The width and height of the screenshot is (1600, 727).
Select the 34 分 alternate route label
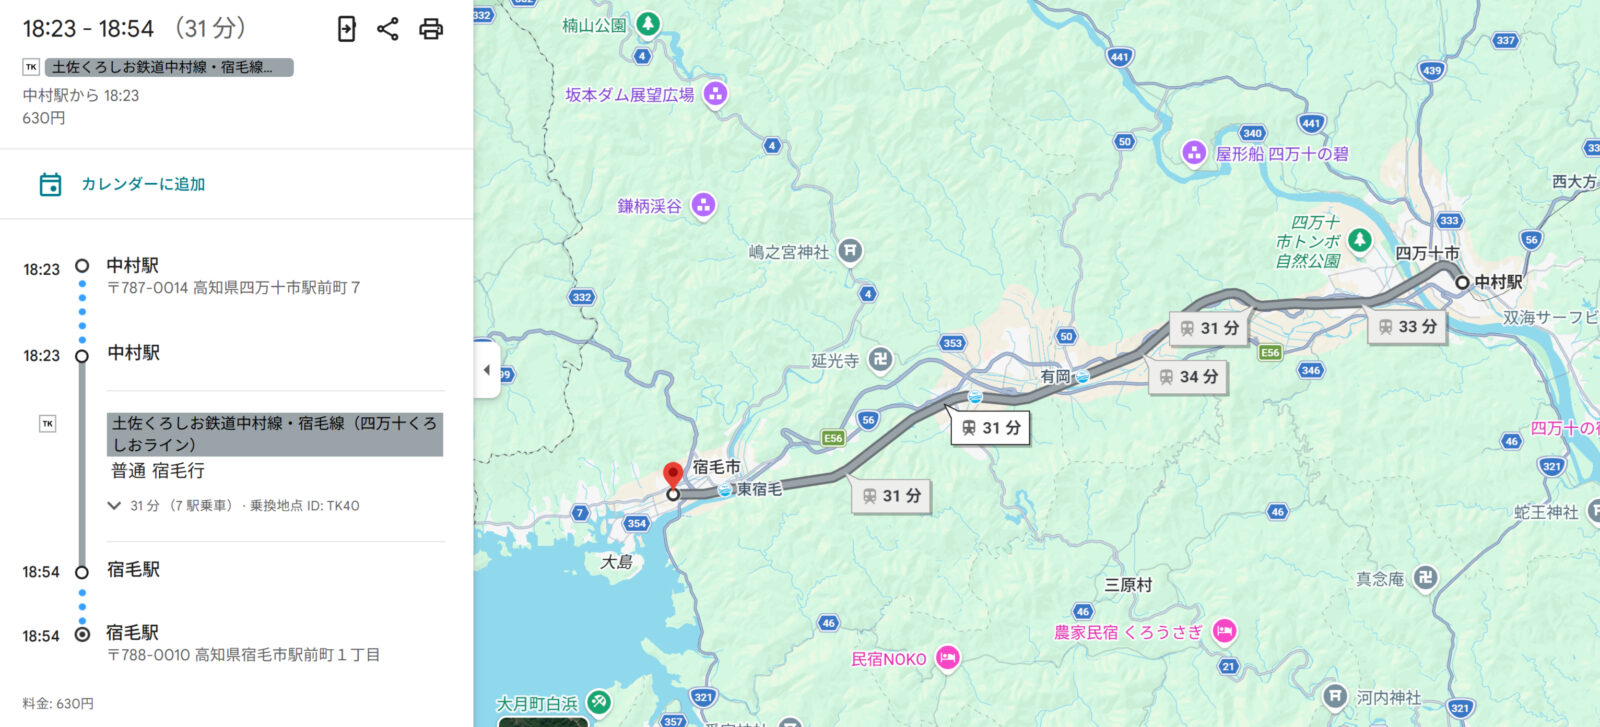1188,377
